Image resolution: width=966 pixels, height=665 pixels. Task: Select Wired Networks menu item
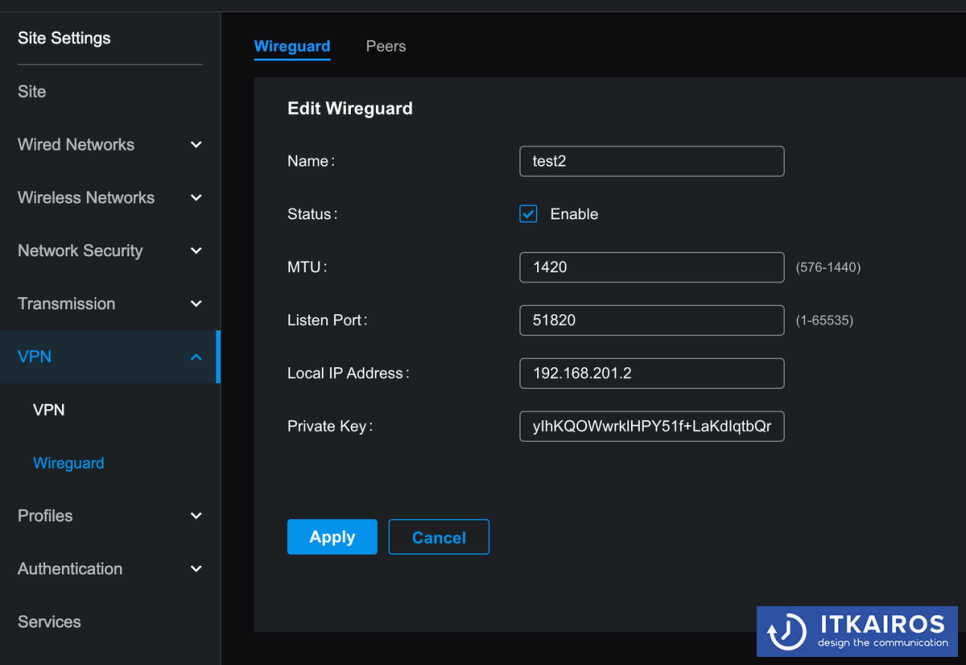[x=76, y=145]
